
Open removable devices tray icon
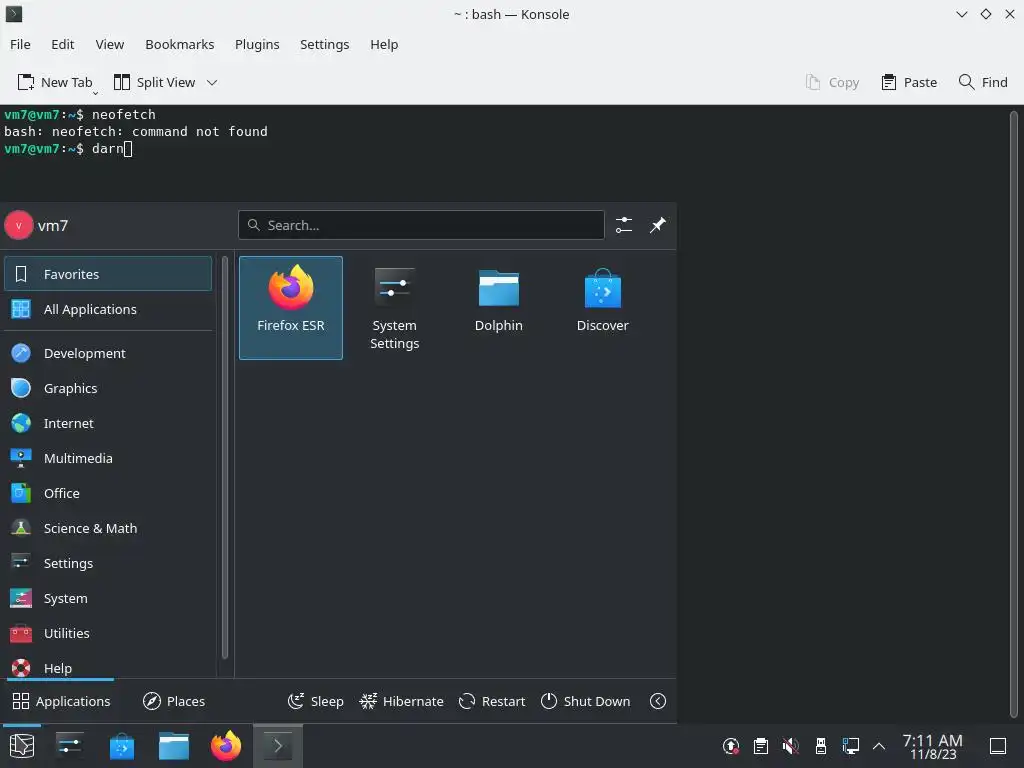(x=821, y=746)
